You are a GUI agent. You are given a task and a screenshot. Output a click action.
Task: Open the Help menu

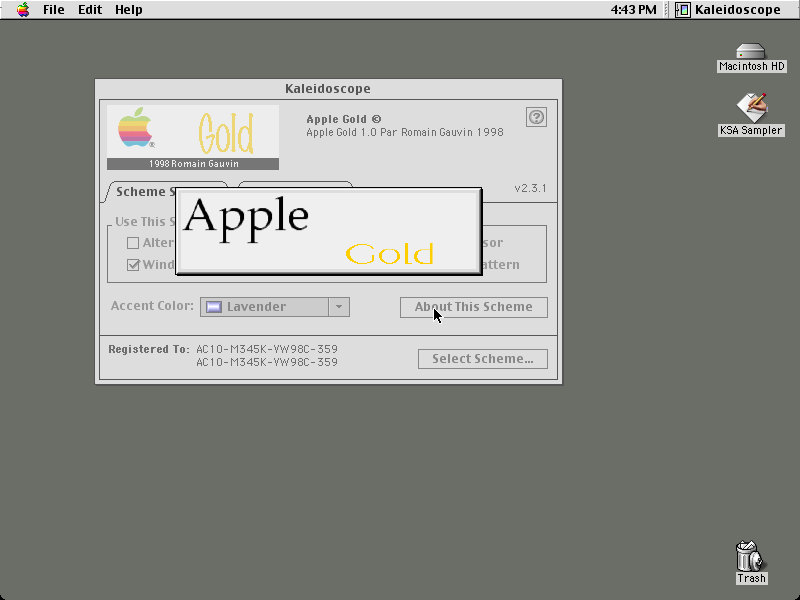click(x=129, y=10)
